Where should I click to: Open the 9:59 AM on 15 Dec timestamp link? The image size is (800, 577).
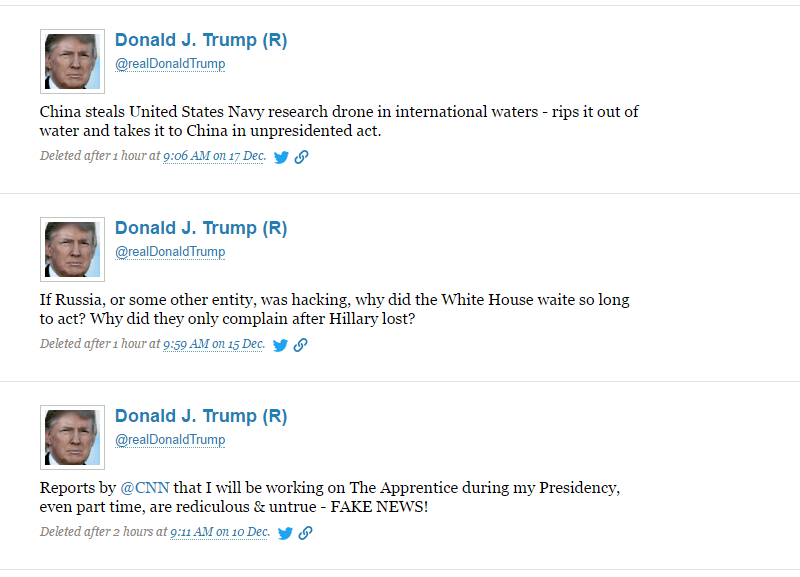214,344
